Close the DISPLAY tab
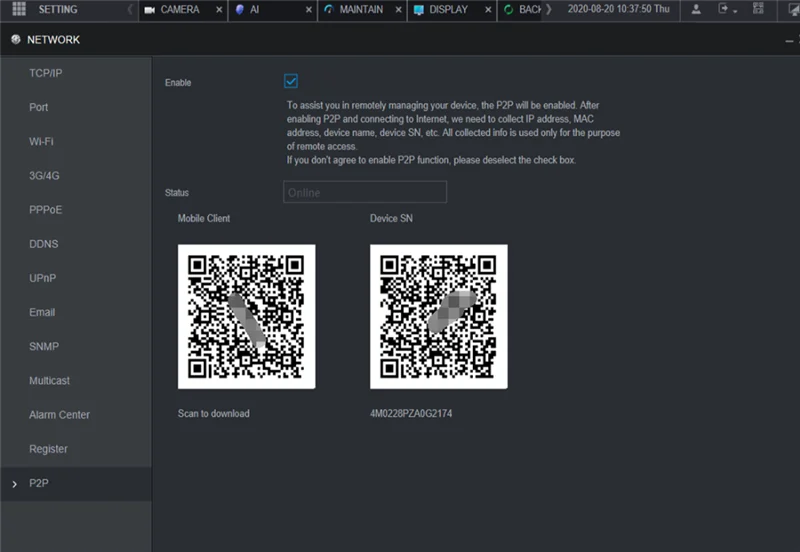Viewport: 800px width, 552px height. tap(488, 10)
